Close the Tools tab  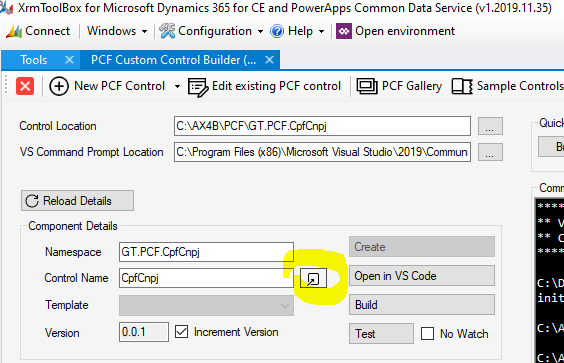pyautogui.click(x=69, y=60)
